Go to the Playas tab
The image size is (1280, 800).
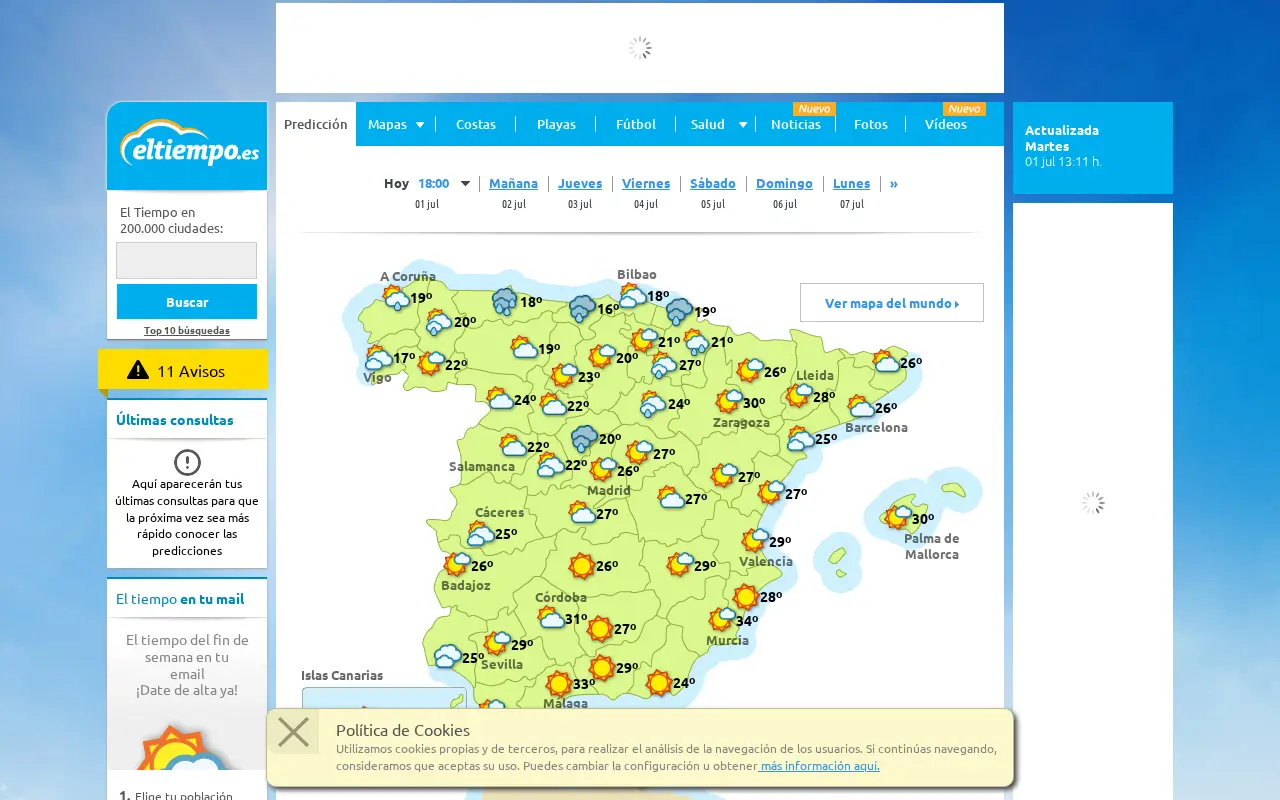click(556, 124)
